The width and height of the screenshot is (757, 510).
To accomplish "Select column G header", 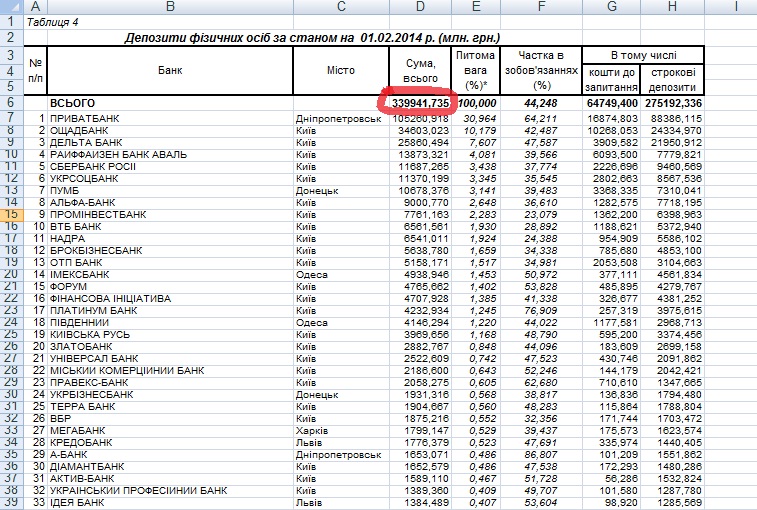I will point(611,7).
